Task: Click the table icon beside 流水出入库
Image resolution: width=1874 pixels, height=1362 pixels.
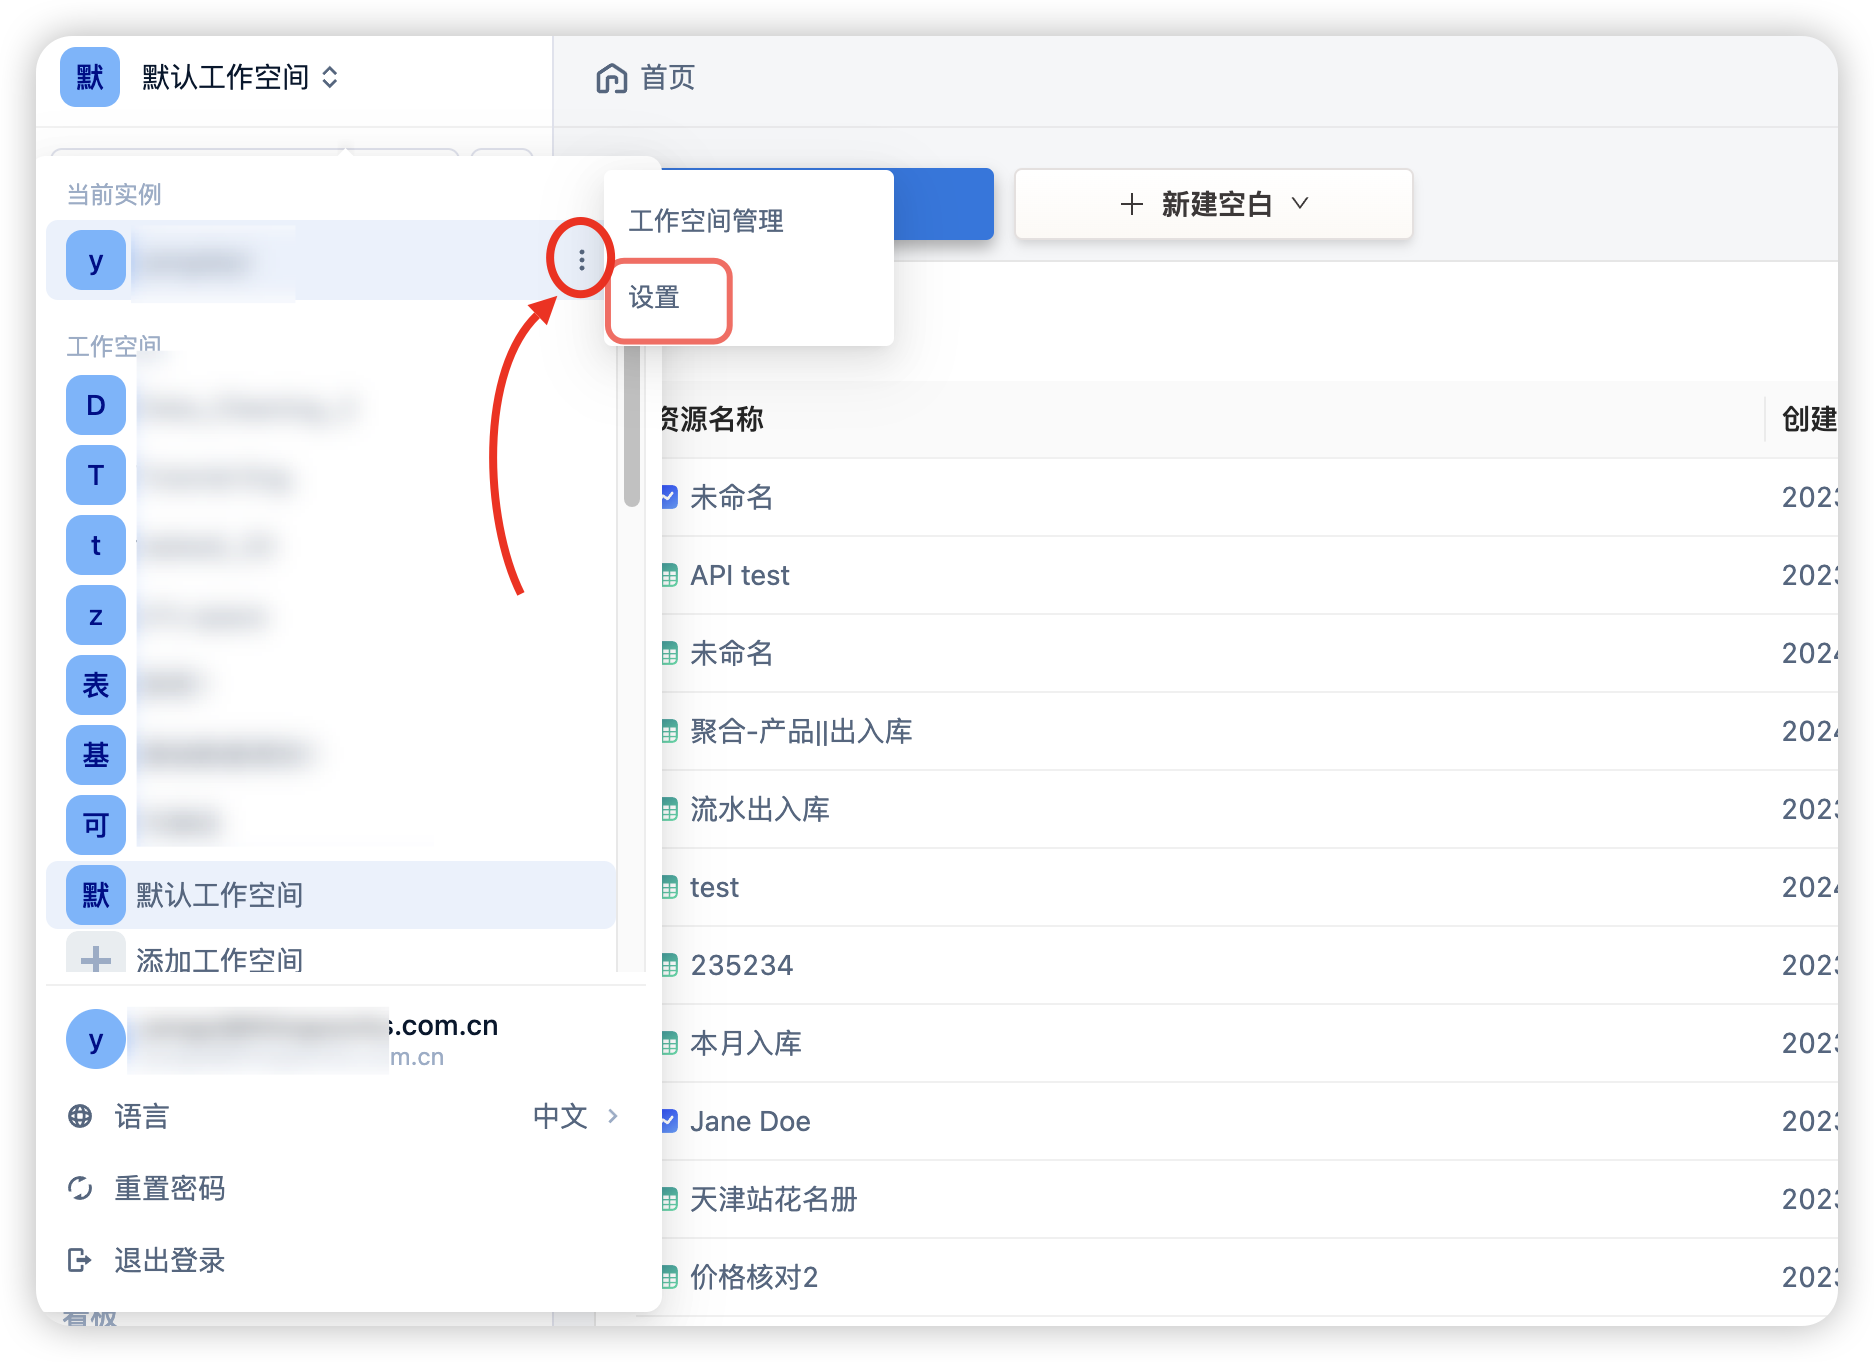Action: (670, 810)
